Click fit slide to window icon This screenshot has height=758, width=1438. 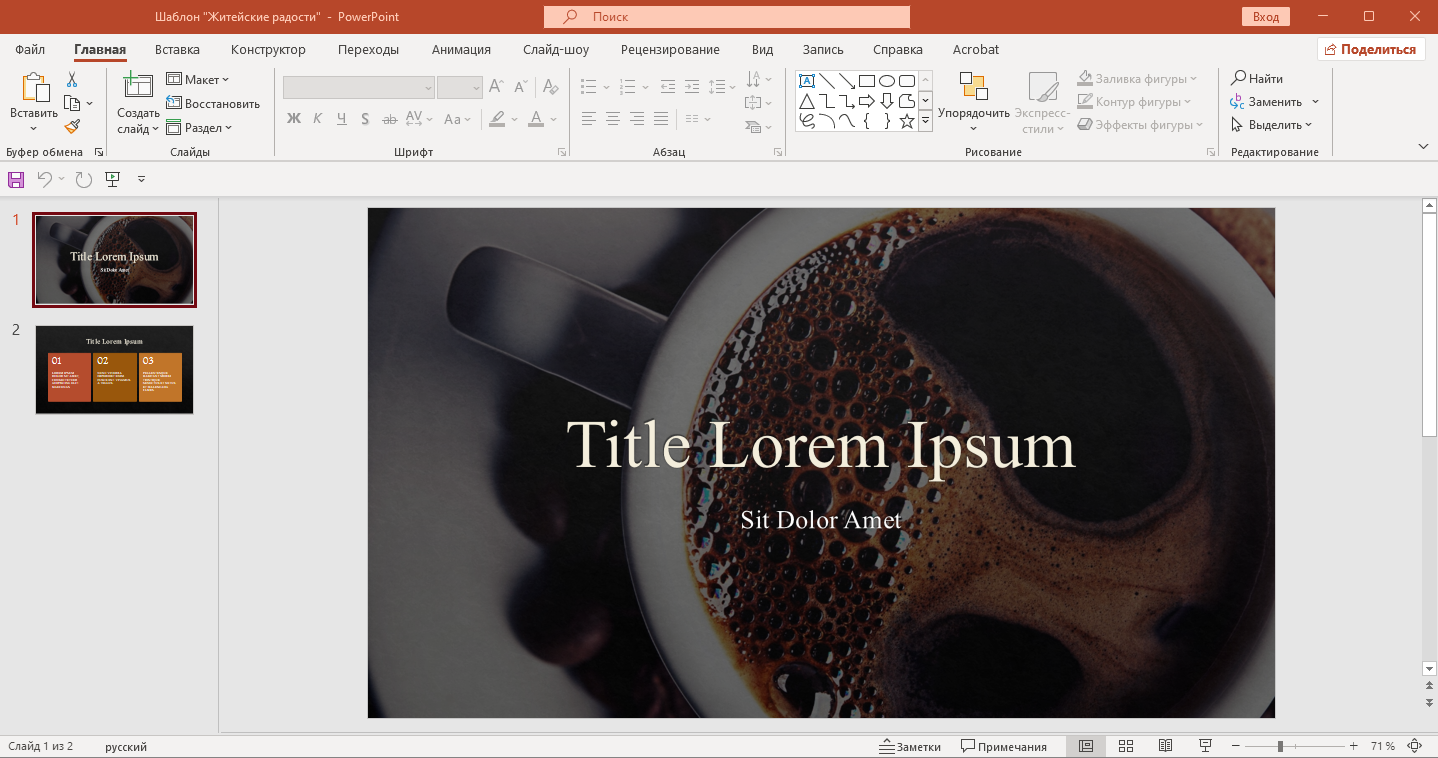(x=1414, y=746)
